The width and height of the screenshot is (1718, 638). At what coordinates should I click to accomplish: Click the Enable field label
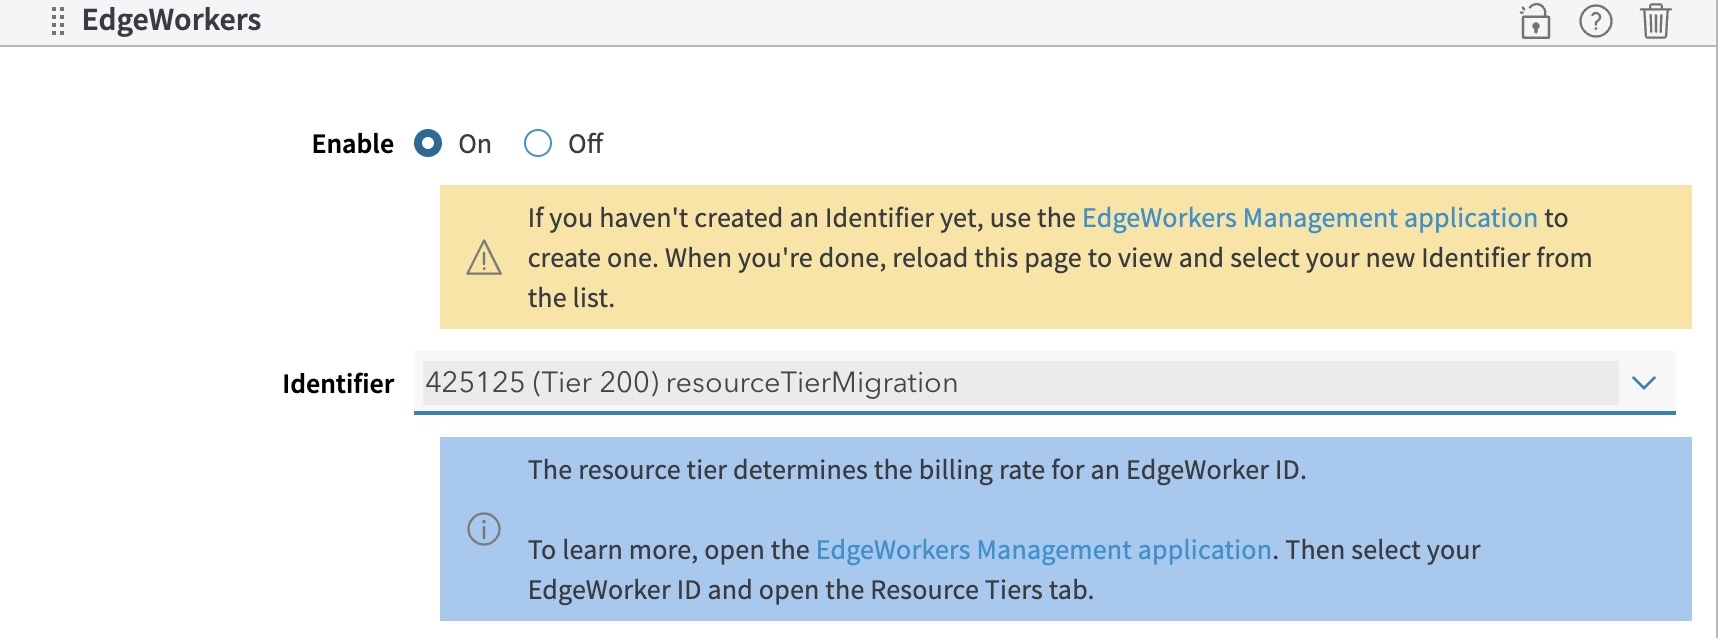pyautogui.click(x=352, y=144)
